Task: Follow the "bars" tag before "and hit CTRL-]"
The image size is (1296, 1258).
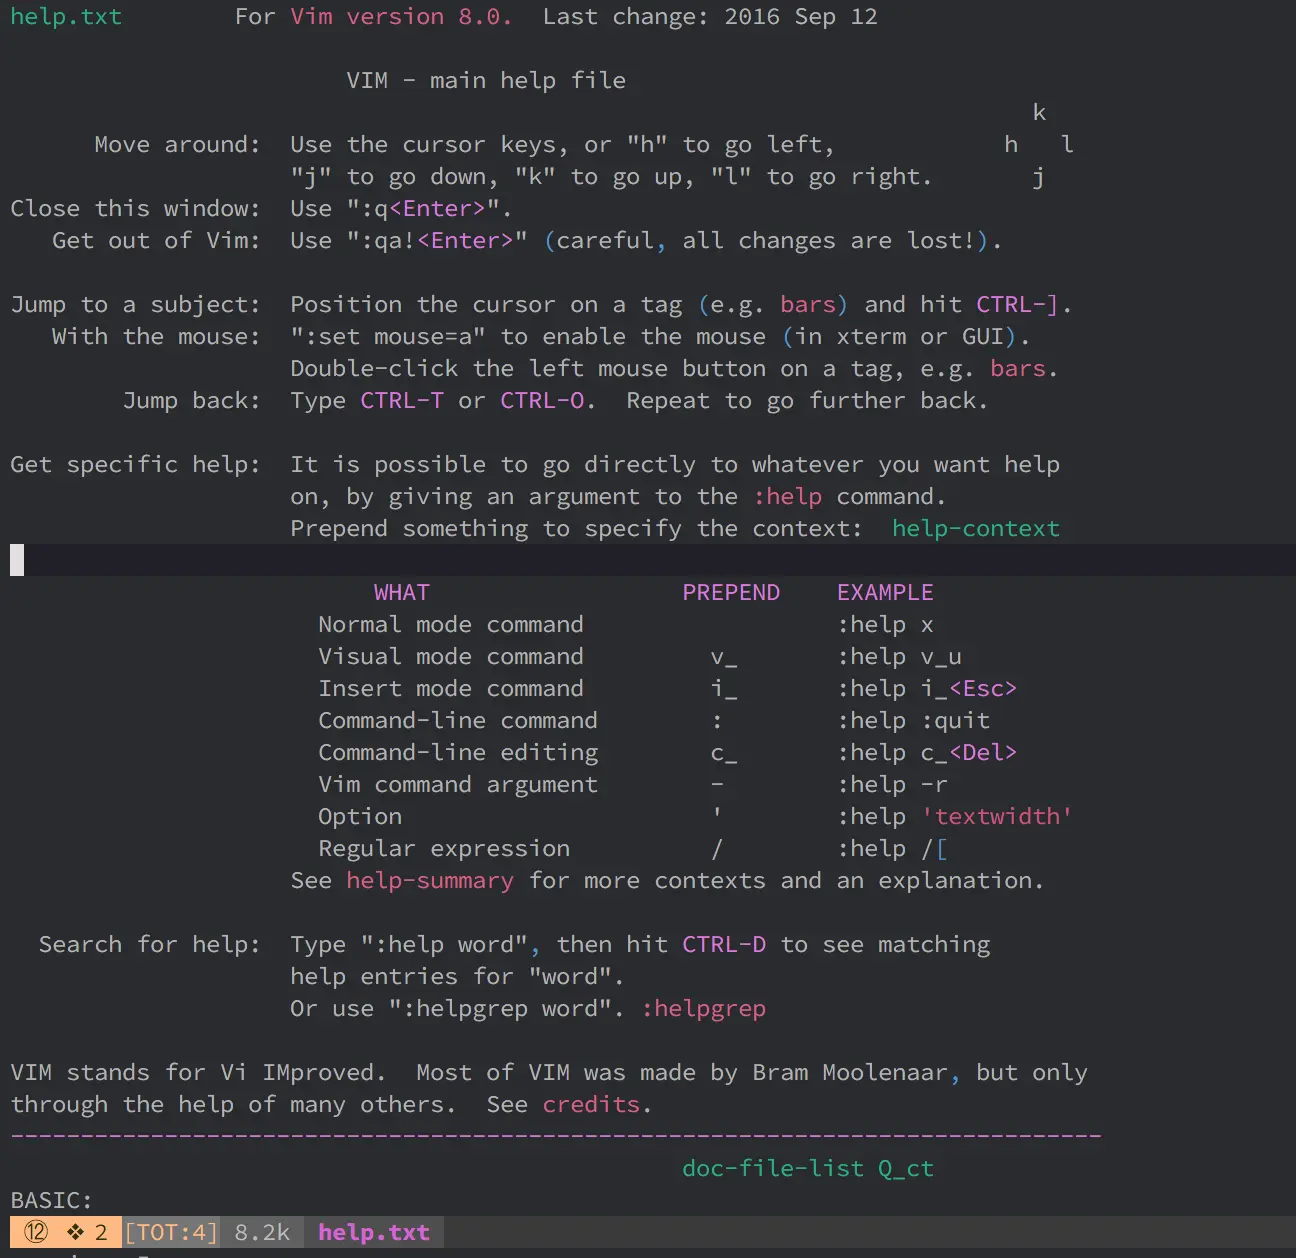Action: point(808,305)
